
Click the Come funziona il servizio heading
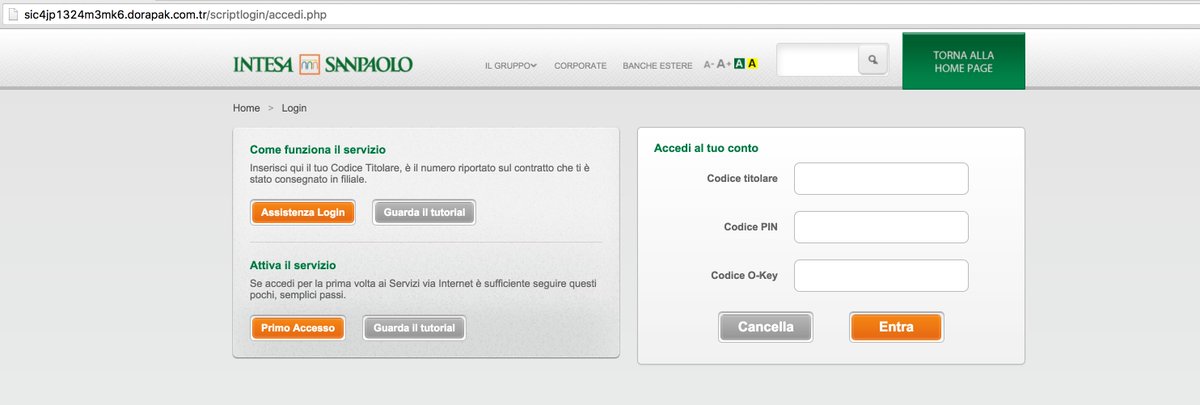pyautogui.click(x=318, y=149)
